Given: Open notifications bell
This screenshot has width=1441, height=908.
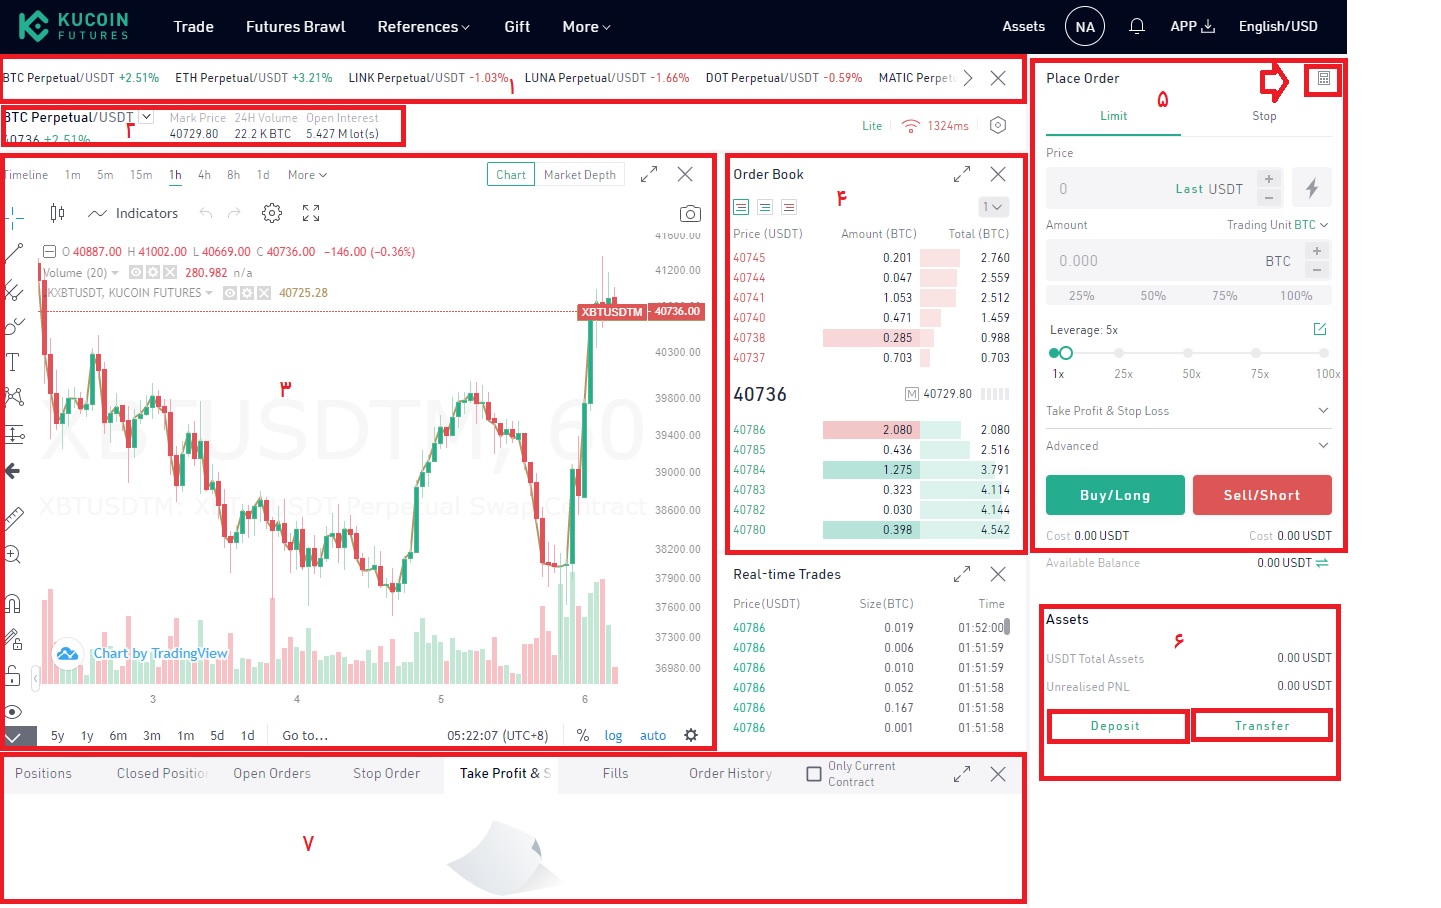Looking at the screenshot, I should pyautogui.click(x=1137, y=26).
